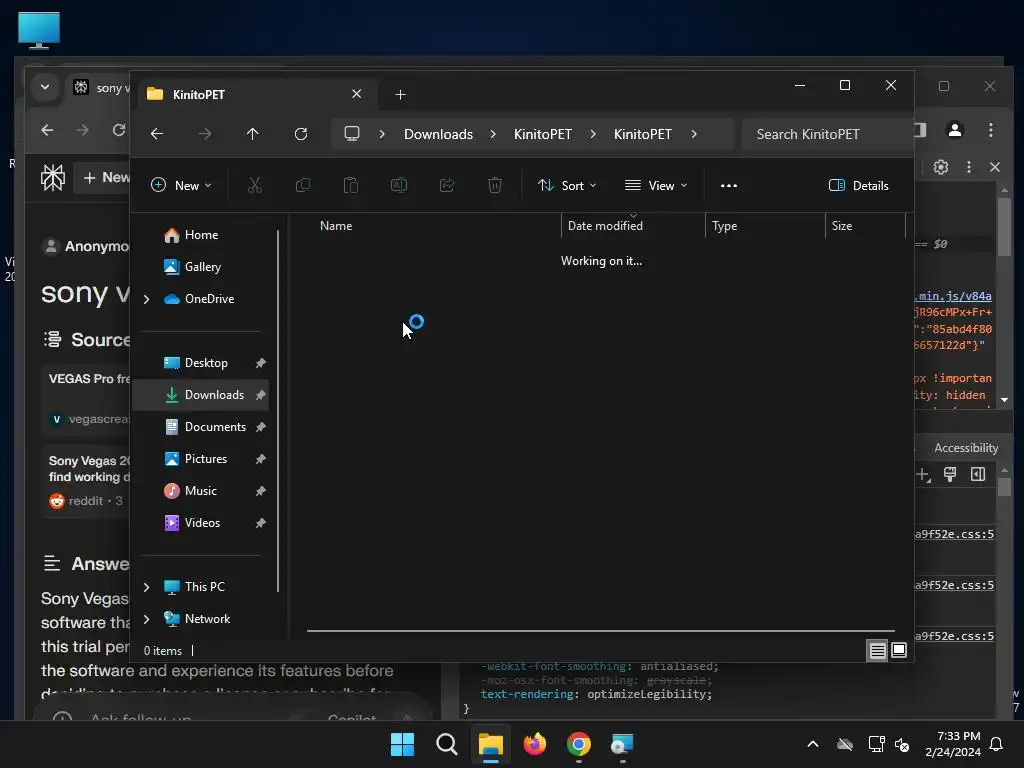Sort by Name column header
1024x768 pixels.
(x=434, y=226)
